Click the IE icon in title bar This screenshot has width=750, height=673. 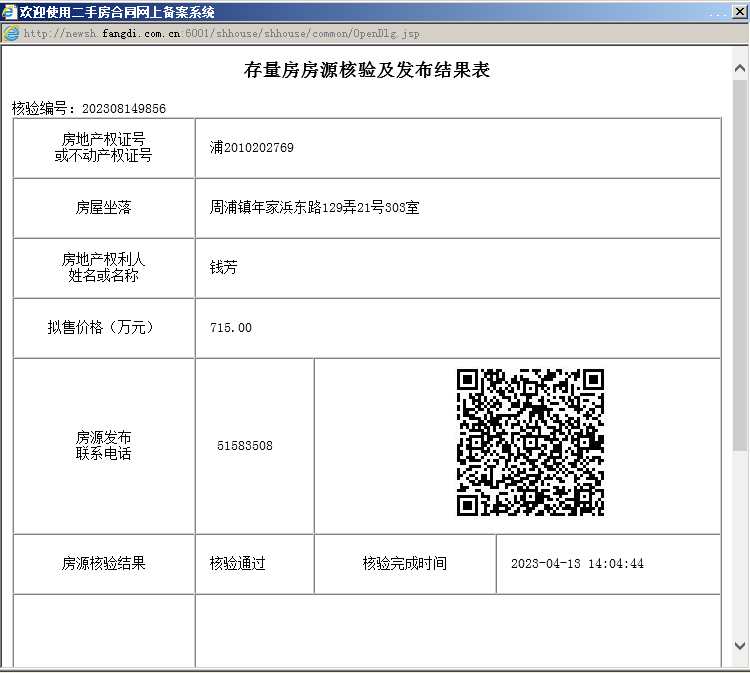(10, 11)
